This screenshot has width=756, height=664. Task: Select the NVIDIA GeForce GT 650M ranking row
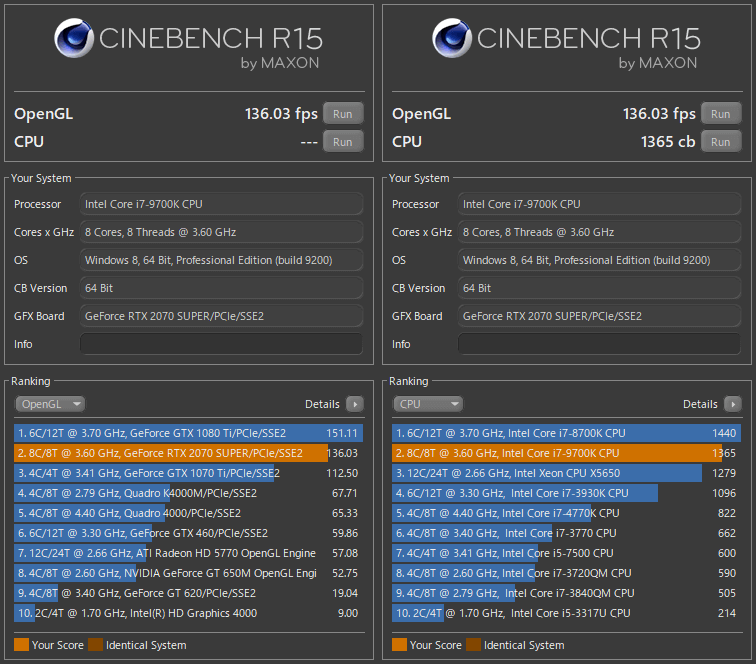click(x=189, y=573)
